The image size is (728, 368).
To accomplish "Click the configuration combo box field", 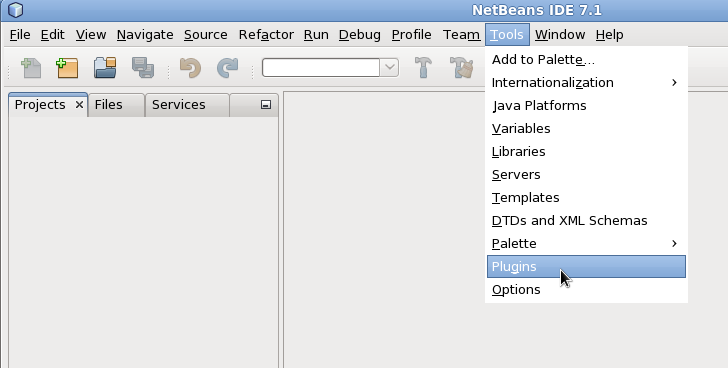I will [x=321, y=68].
